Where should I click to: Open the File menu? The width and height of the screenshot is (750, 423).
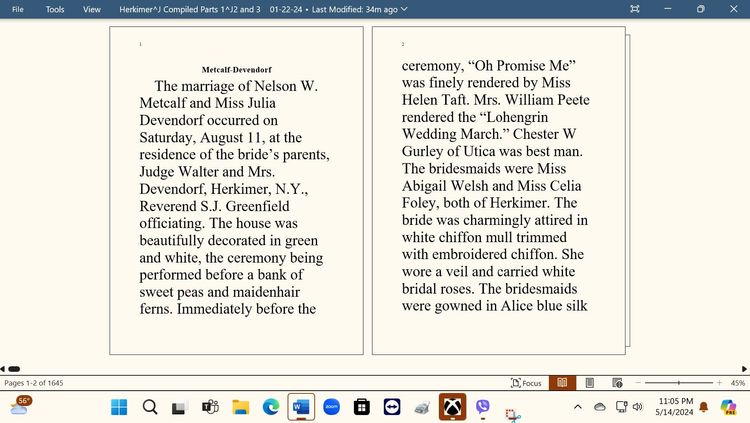tap(18, 9)
